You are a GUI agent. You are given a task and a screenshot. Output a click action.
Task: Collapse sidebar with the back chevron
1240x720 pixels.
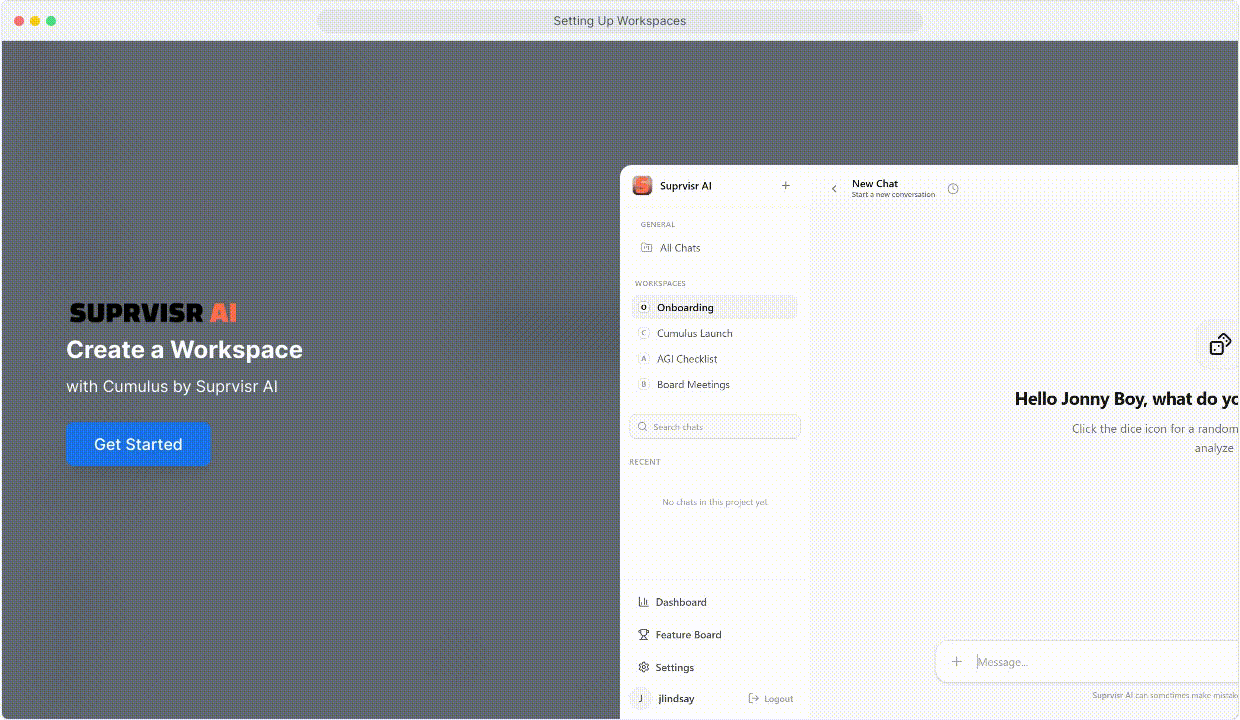point(834,189)
